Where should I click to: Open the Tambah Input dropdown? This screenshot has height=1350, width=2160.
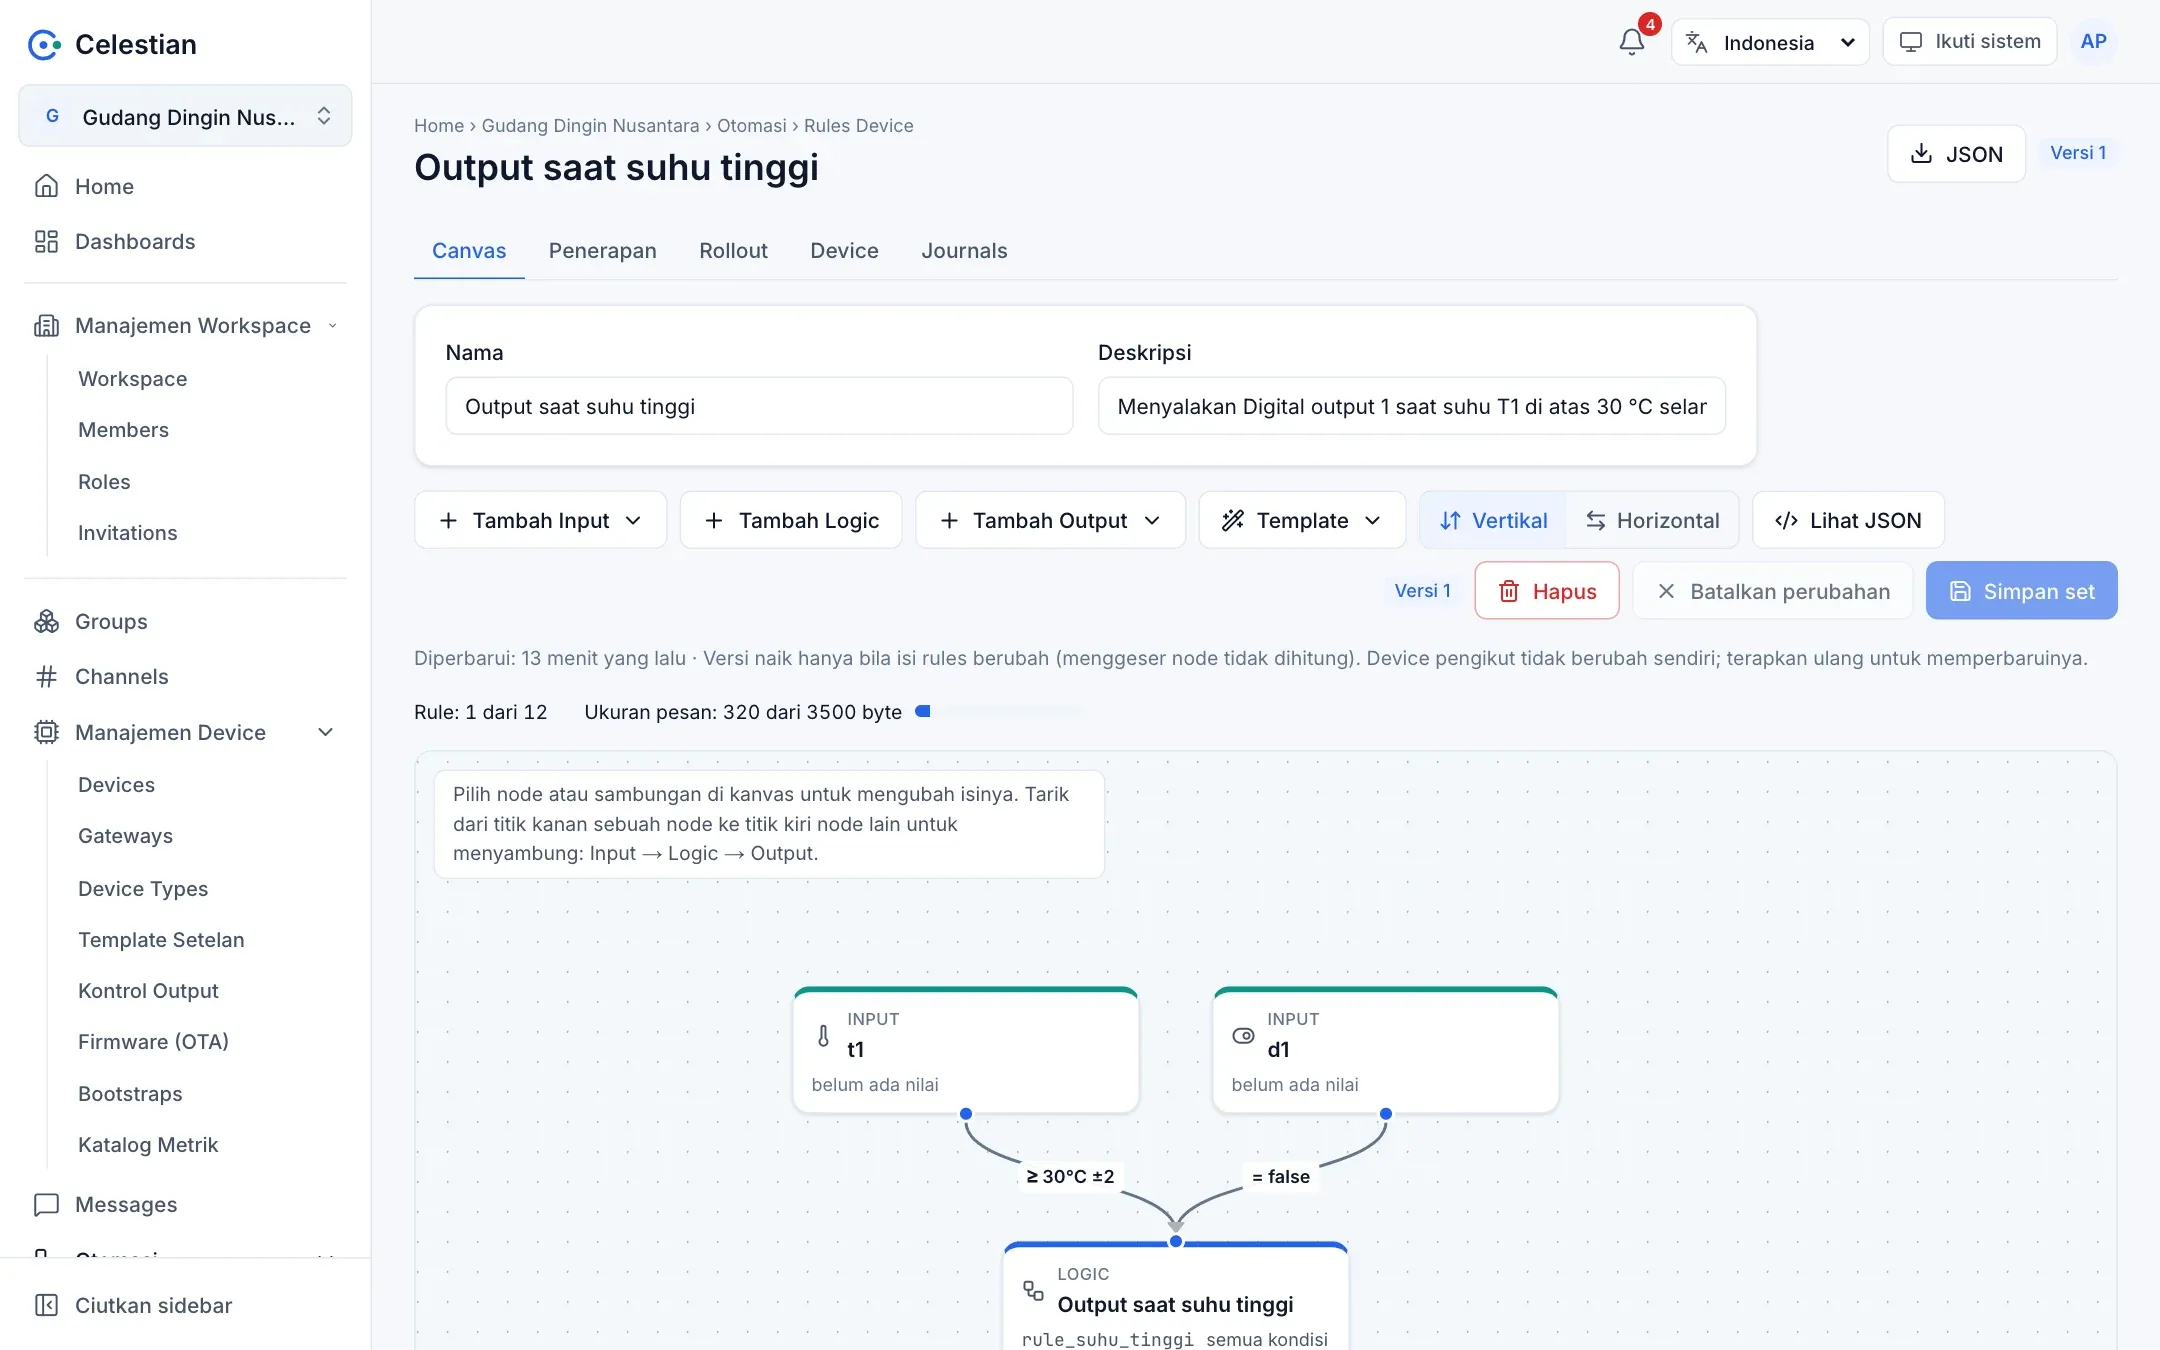[540, 520]
